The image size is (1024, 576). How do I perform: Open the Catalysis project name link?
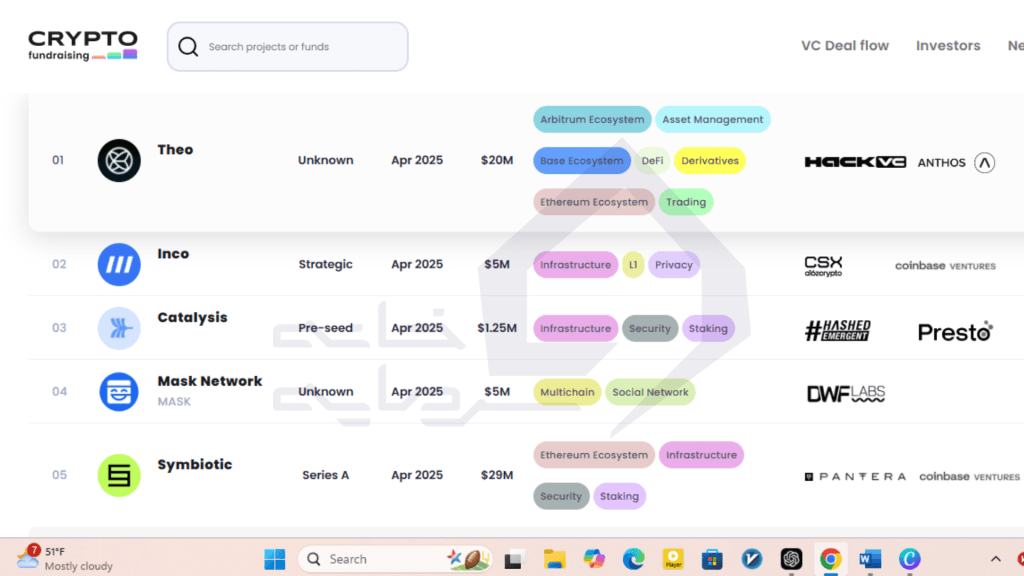(192, 317)
